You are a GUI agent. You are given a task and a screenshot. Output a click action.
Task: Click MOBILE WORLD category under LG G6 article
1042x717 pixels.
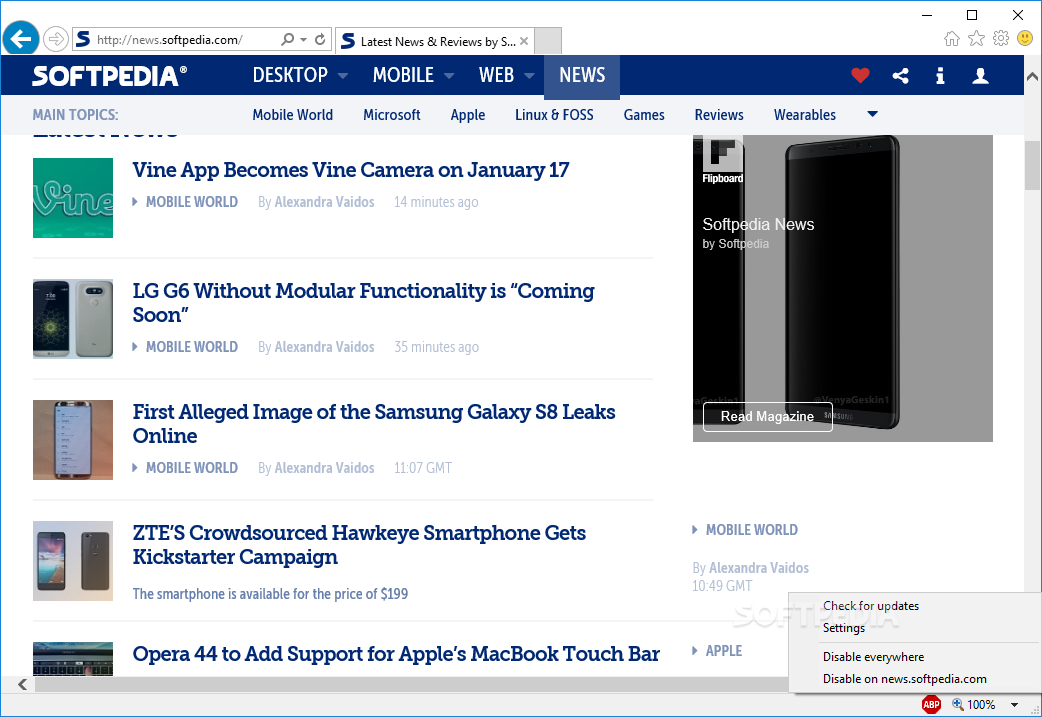pos(191,347)
